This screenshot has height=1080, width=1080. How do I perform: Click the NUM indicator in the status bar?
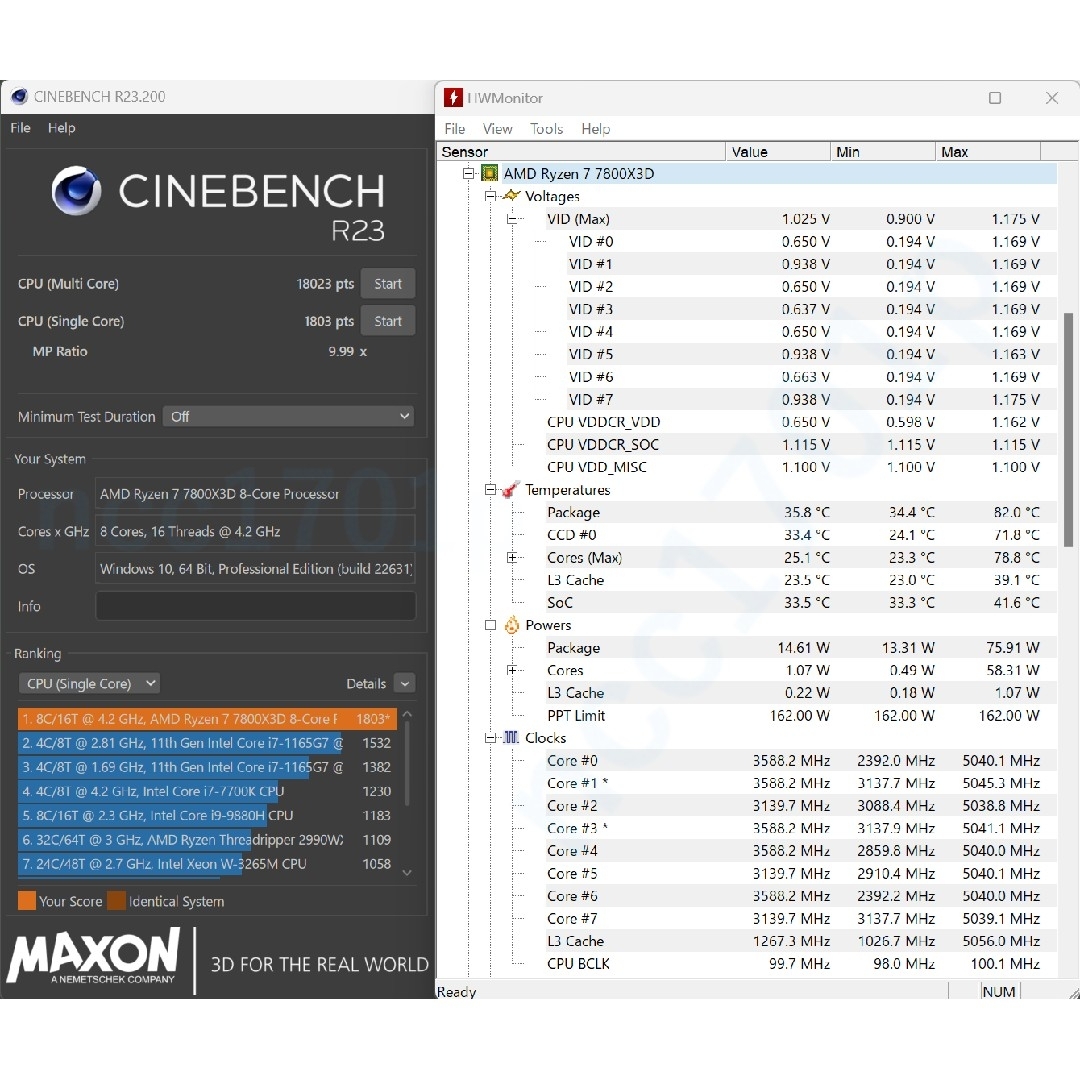coord(999,992)
